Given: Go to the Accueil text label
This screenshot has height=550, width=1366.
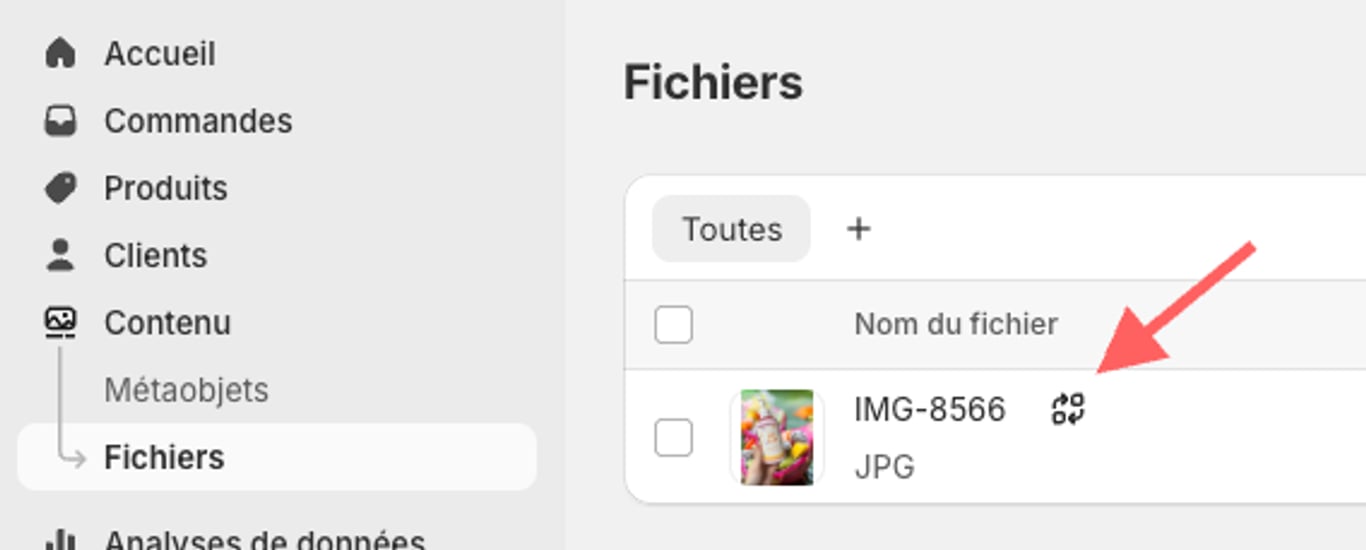Looking at the screenshot, I should pos(160,53).
